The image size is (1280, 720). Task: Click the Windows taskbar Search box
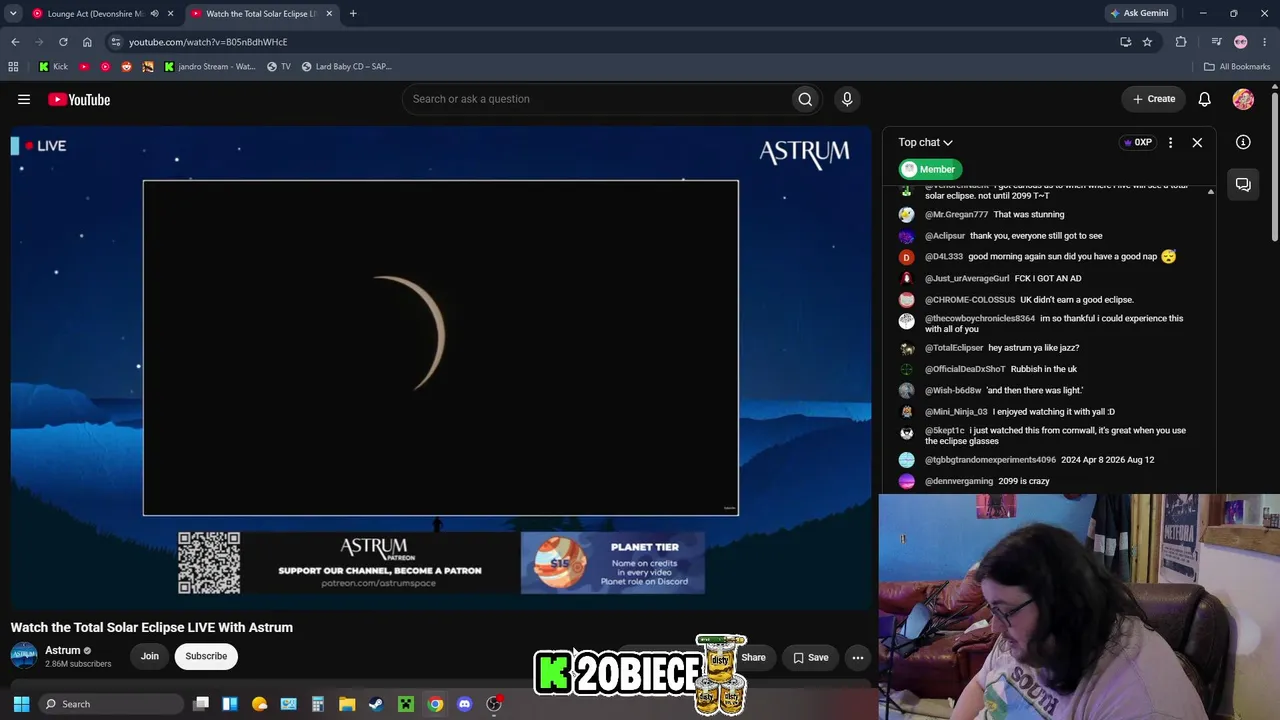coord(110,704)
